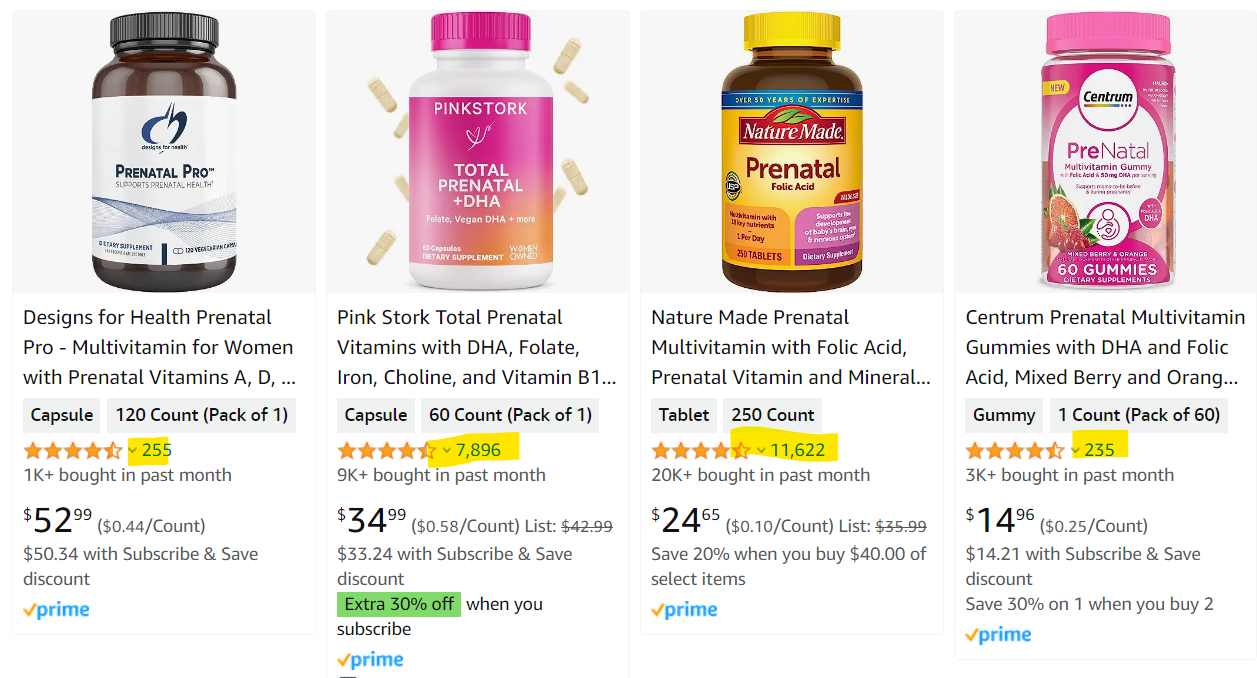Select the Gummy form option on Centrum
This screenshot has width=1257, height=678.
[1004, 415]
